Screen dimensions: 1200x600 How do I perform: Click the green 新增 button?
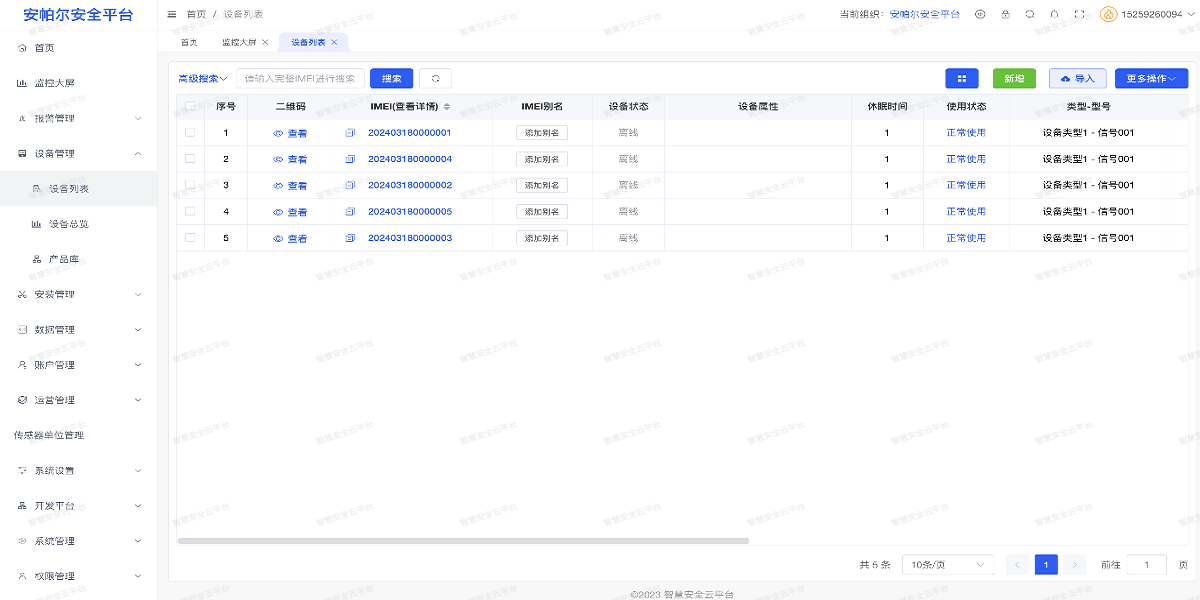click(x=1014, y=77)
